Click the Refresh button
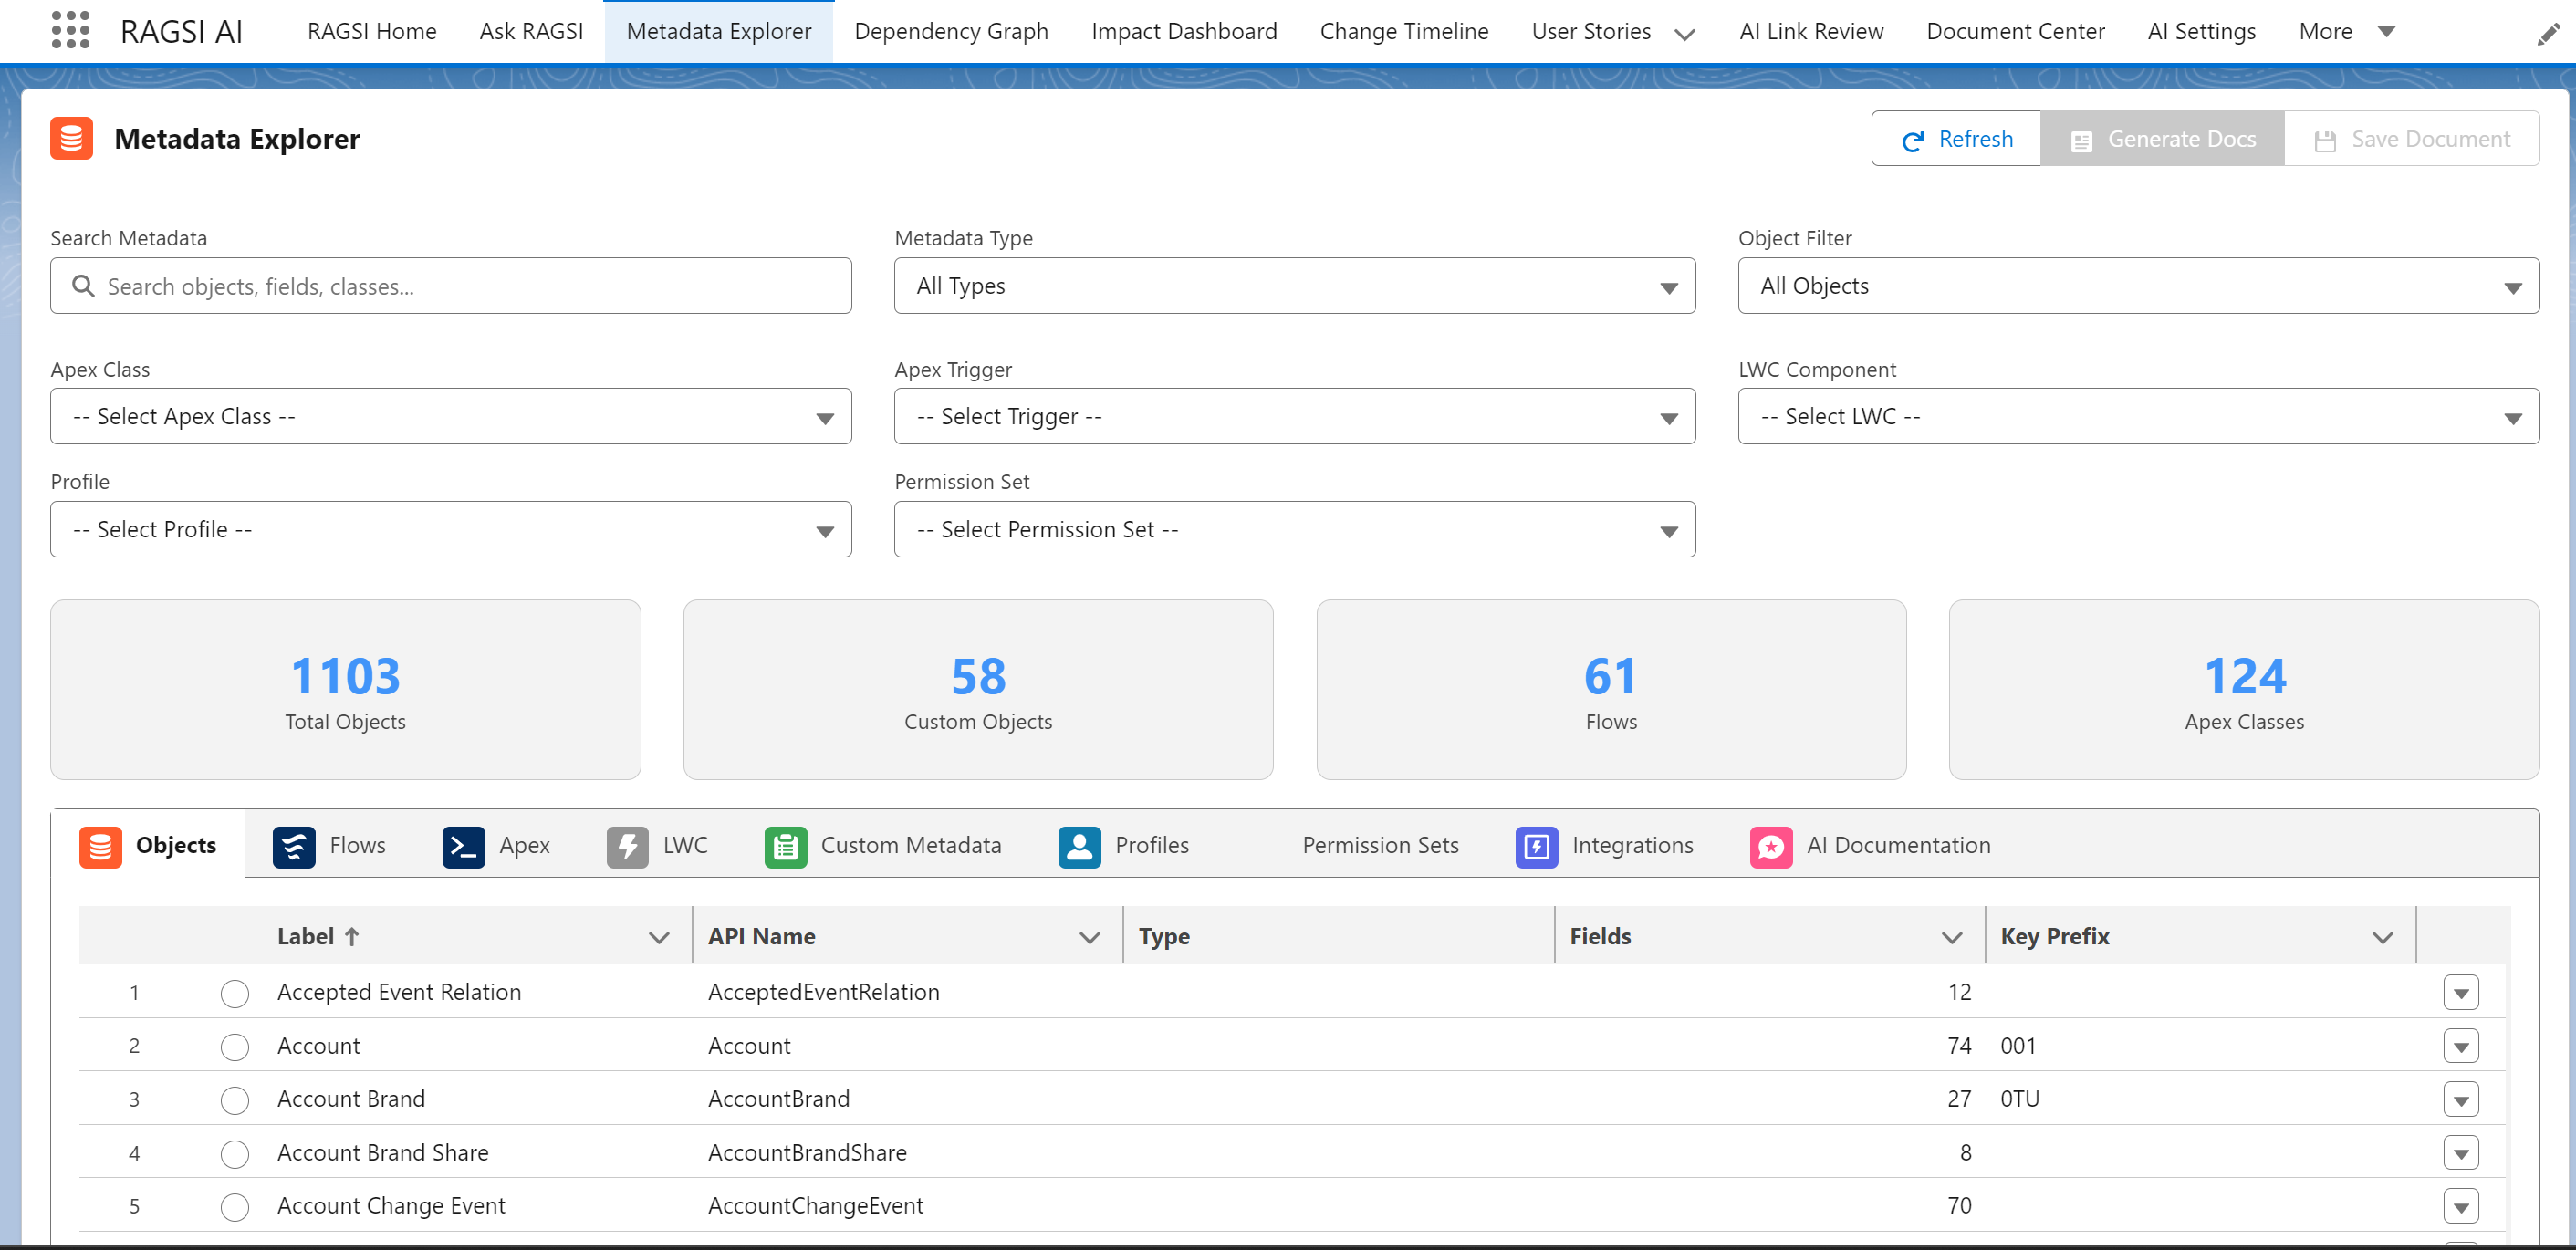This screenshot has width=2576, height=1250. point(1956,138)
